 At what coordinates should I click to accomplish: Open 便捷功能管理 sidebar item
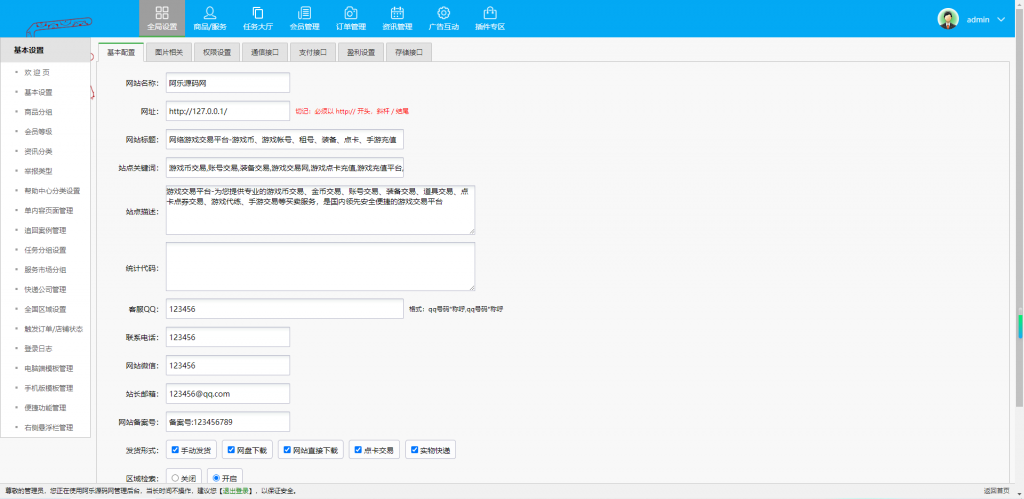pyautogui.click(x=46, y=407)
